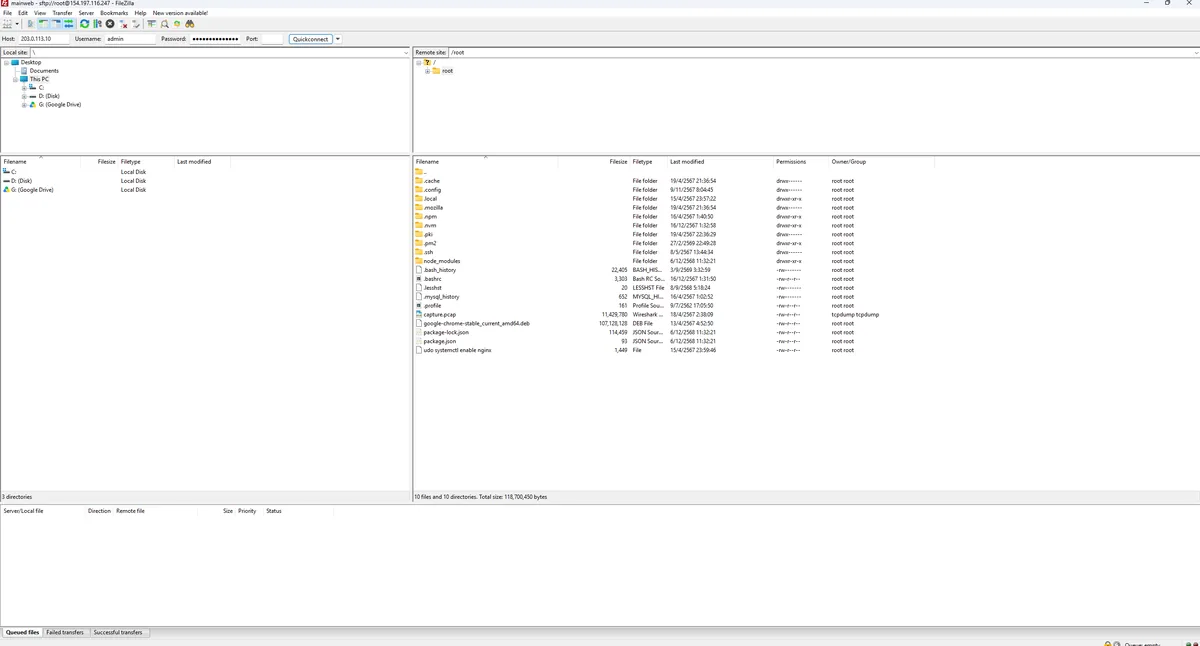Open the Server menu
This screenshot has width=1200, height=646.
click(86, 13)
